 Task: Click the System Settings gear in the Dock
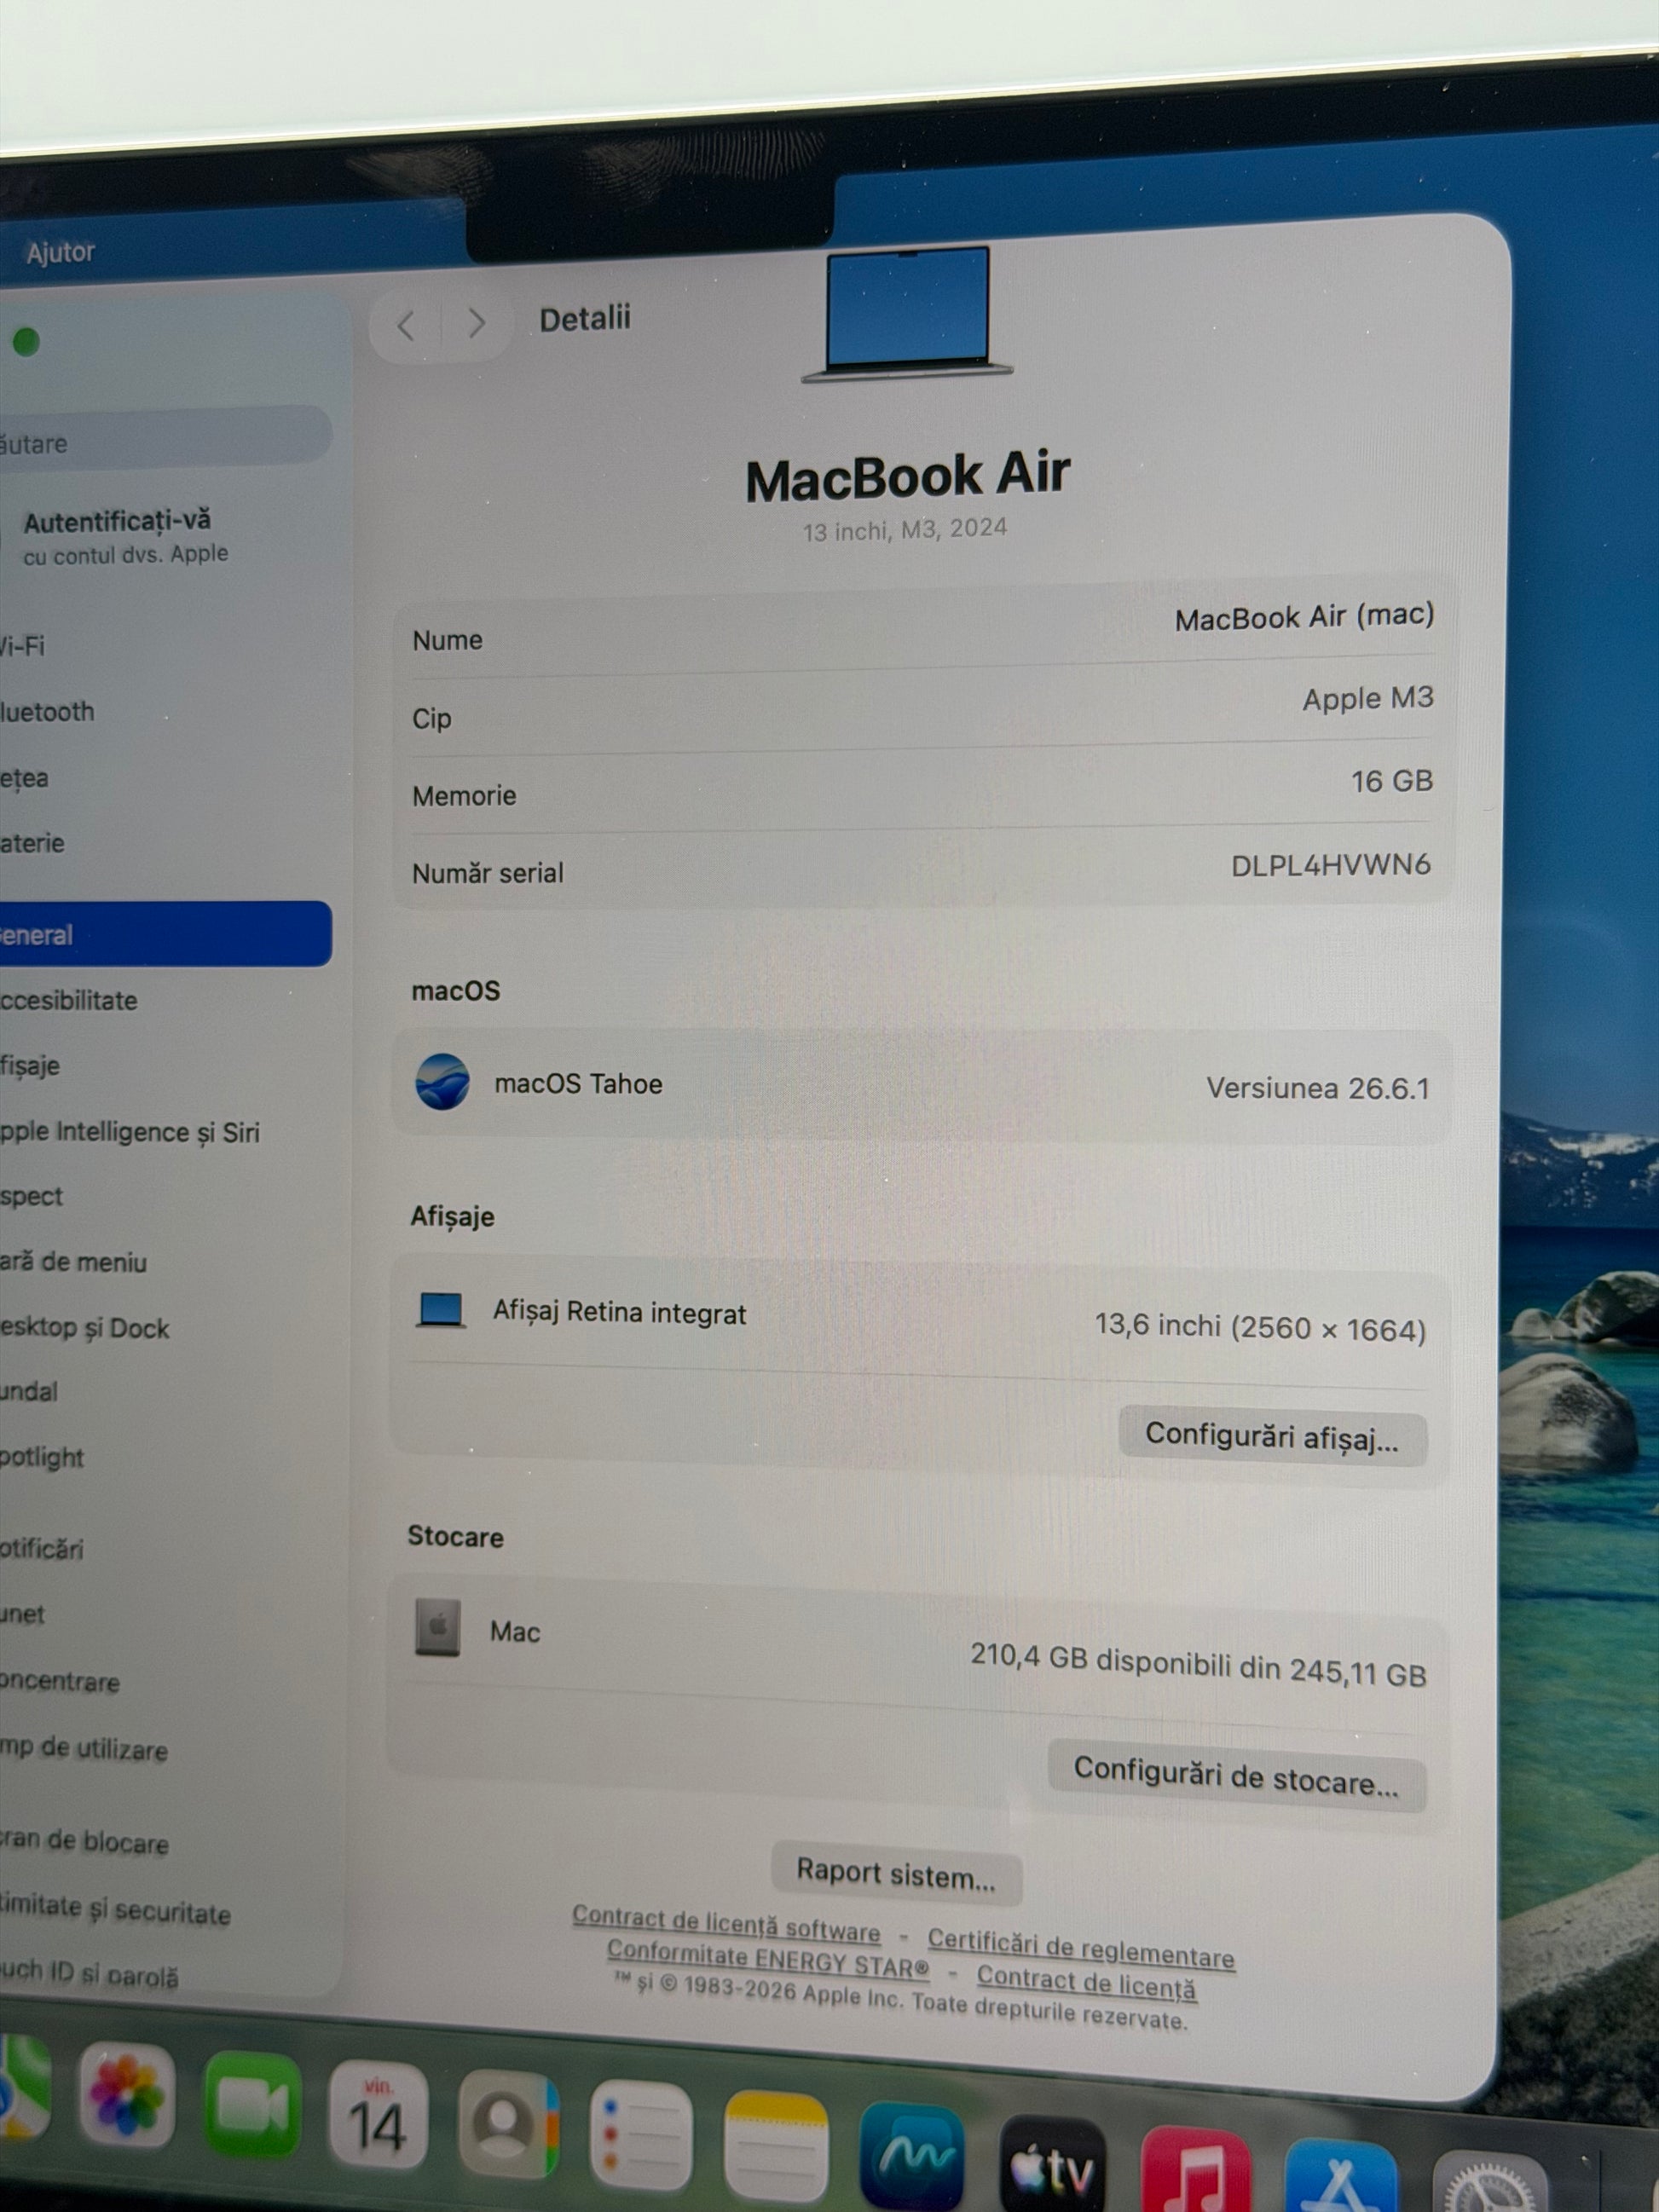(x=1490, y=2182)
